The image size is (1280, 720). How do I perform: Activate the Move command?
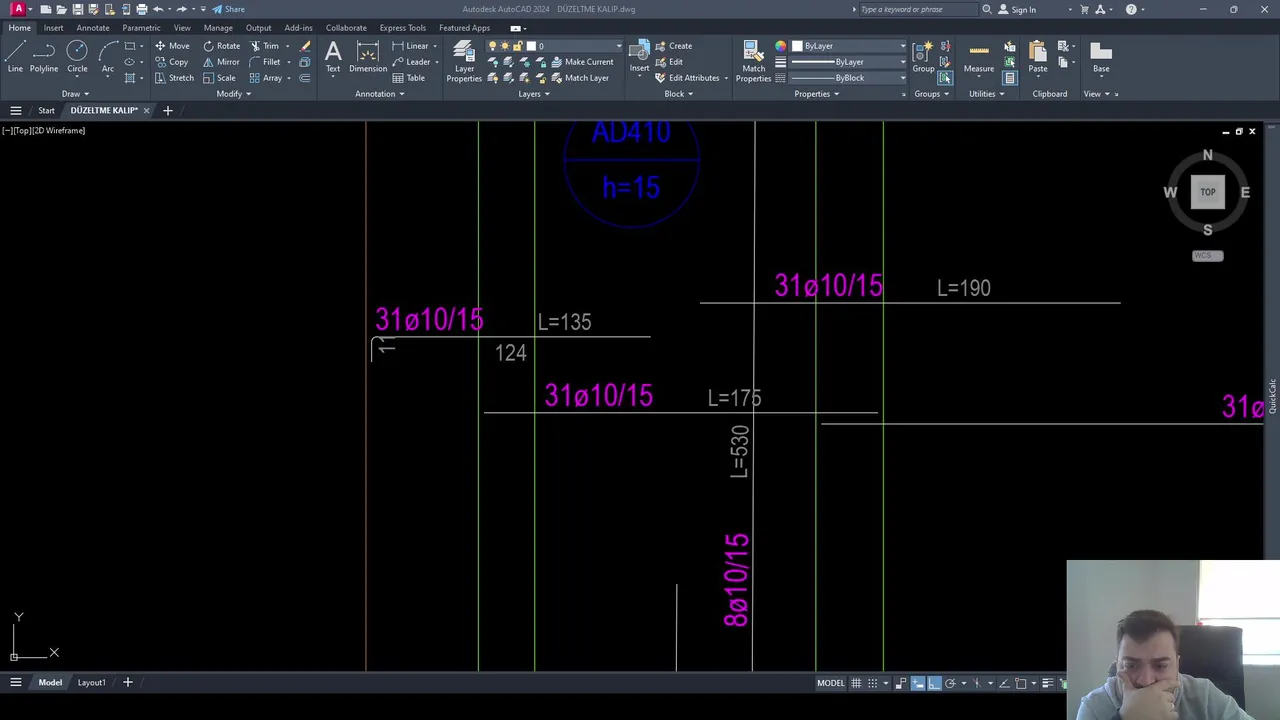(x=172, y=46)
